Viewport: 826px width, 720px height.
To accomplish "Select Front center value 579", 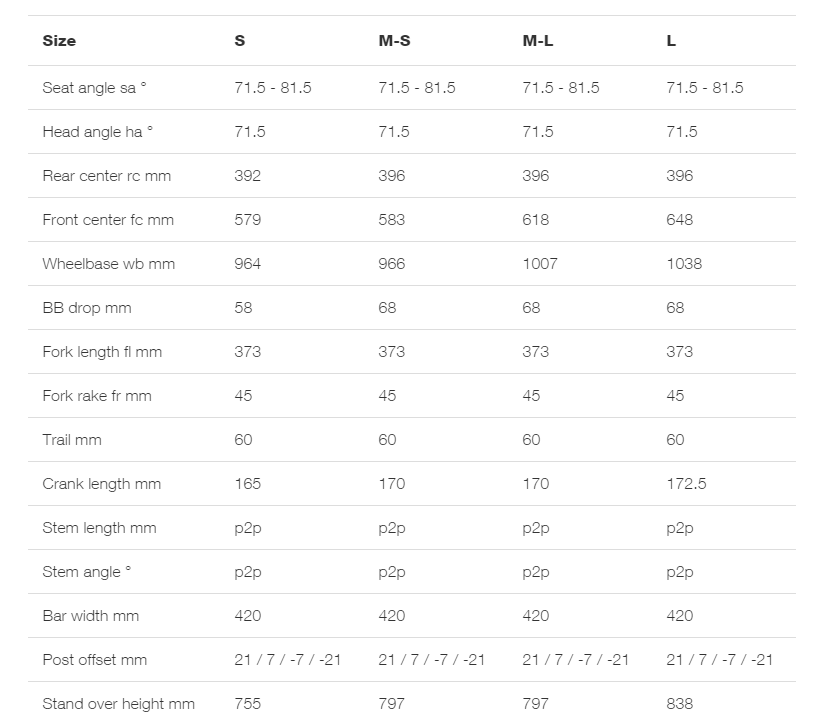I will coord(248,220).
